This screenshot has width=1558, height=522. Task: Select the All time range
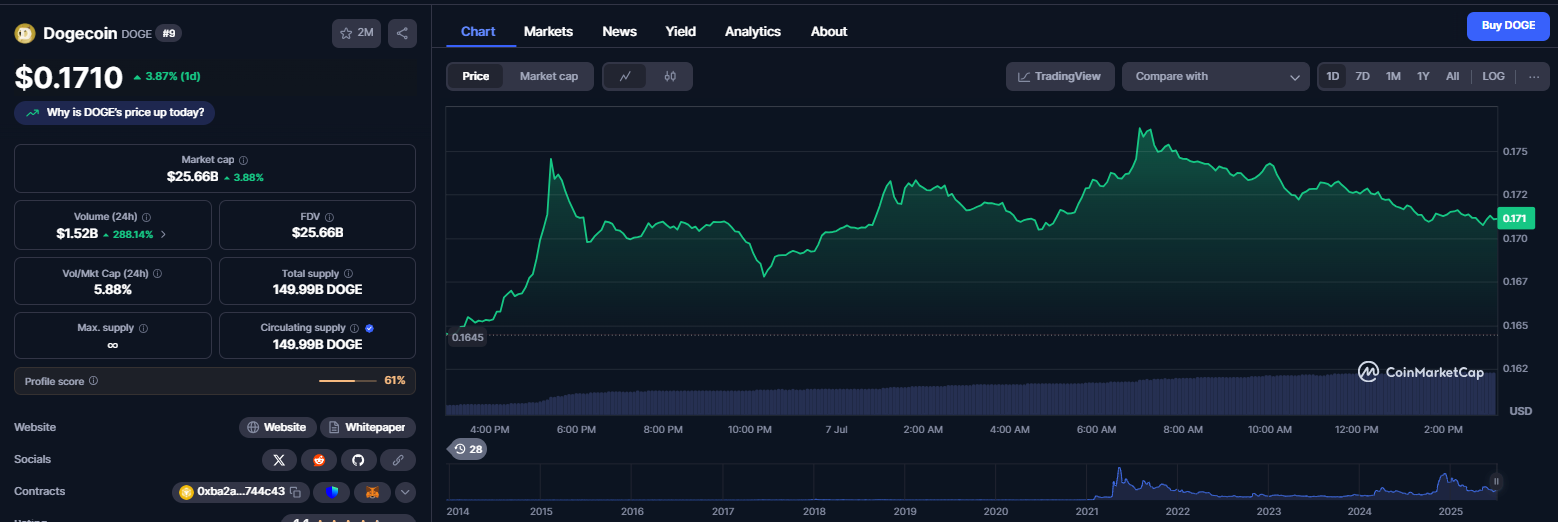[1452, 76]
